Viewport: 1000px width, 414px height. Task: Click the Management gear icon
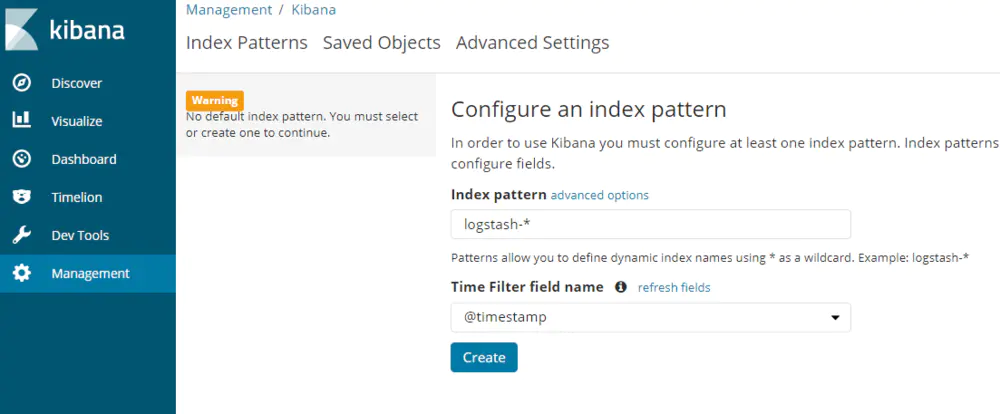click(21, 273)
